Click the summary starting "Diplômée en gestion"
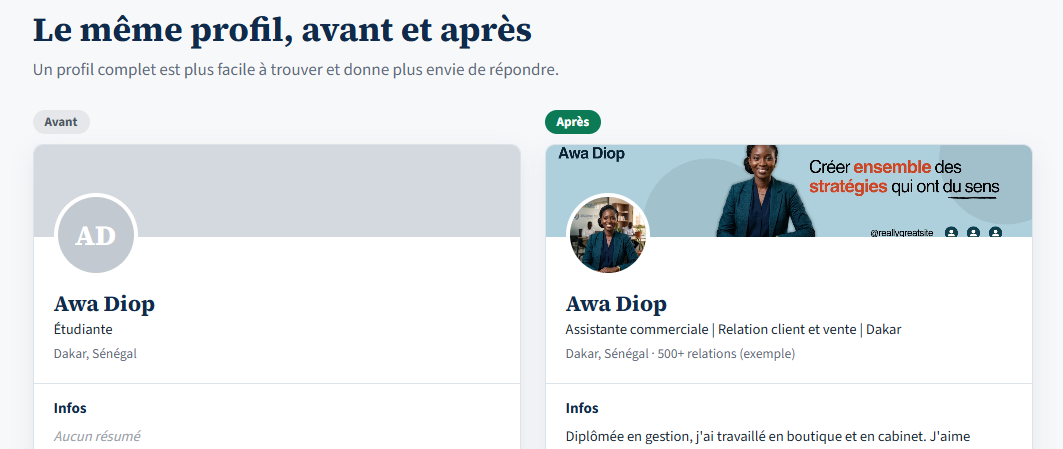 point(769,436)
